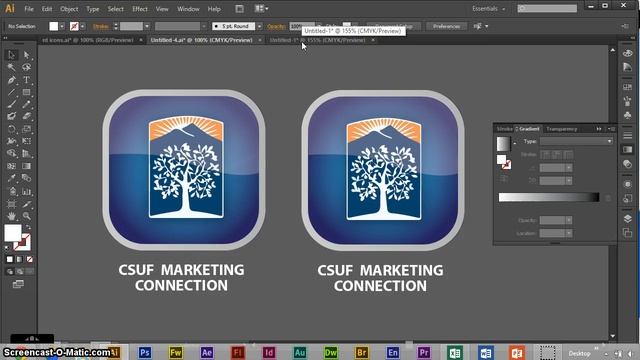Open the Effect menu
The height and width of the screenshot is (360, 640).
coord(140,9)
